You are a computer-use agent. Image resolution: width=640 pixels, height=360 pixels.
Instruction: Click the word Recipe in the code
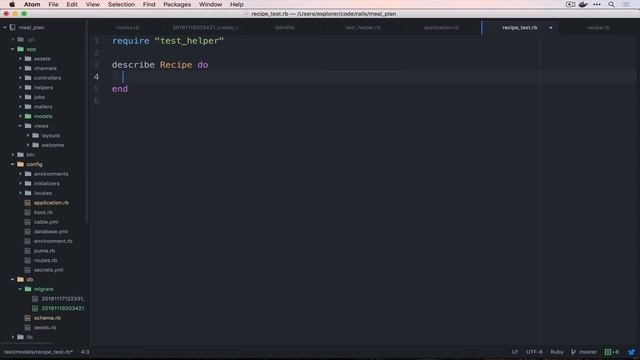pyautogui.click(x=176, y=65)
